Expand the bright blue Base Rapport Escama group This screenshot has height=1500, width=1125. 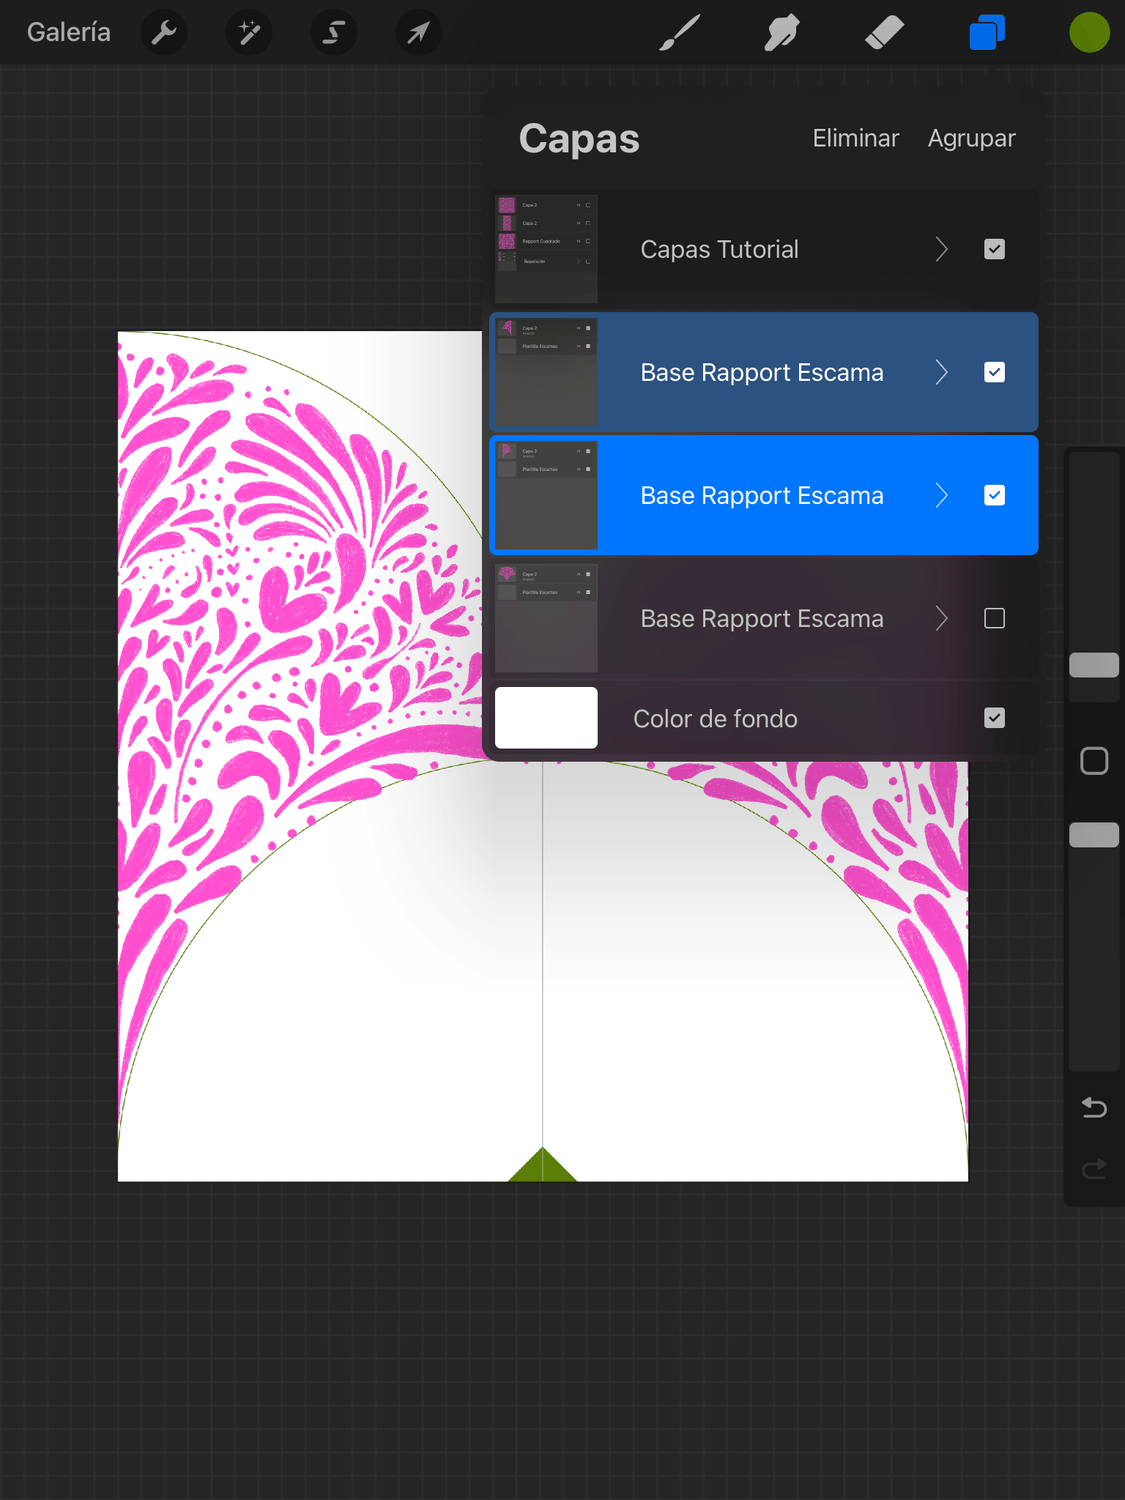941,496
